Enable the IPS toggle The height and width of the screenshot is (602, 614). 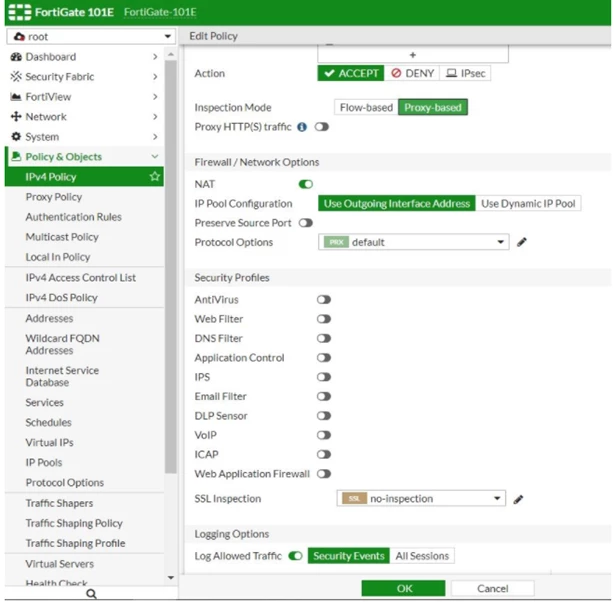pyautogui.click(x=324, y=377)
